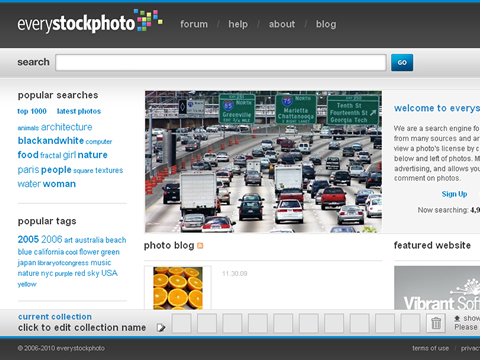Image resolution: width=480 pixels, height=360 pixels.
Task: Open the blue popular tag
Action: pos(25,252)
